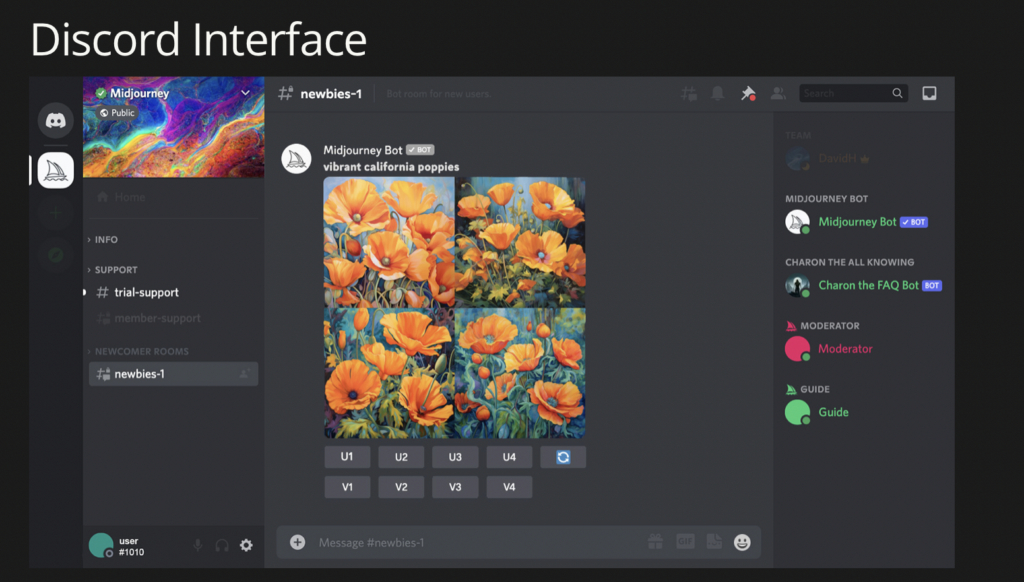The image size is (1024, 582).
Task: Click Moderator pink avatar
Action: point(797,349)
